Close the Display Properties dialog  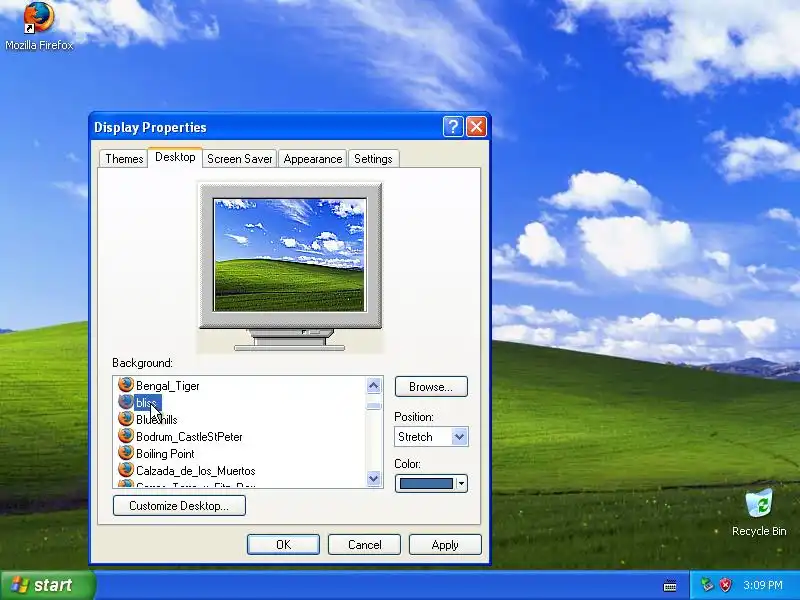coord(477,127)
